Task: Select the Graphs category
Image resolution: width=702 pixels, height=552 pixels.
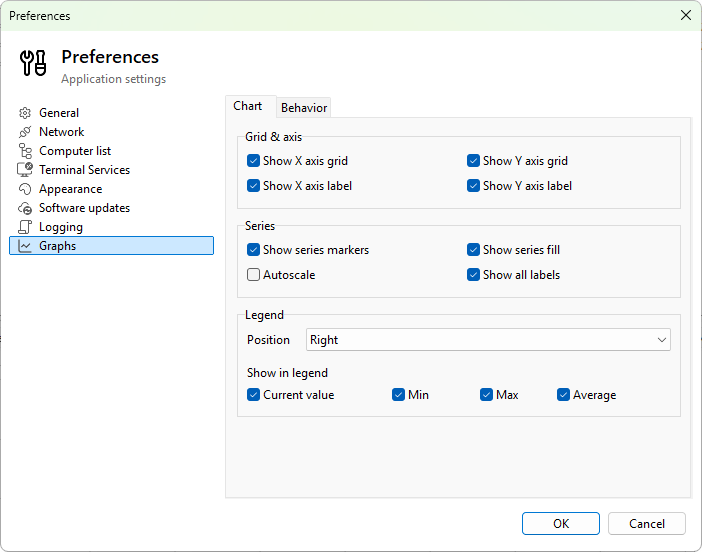Action: pyautogui.click(x=111, y=246)
